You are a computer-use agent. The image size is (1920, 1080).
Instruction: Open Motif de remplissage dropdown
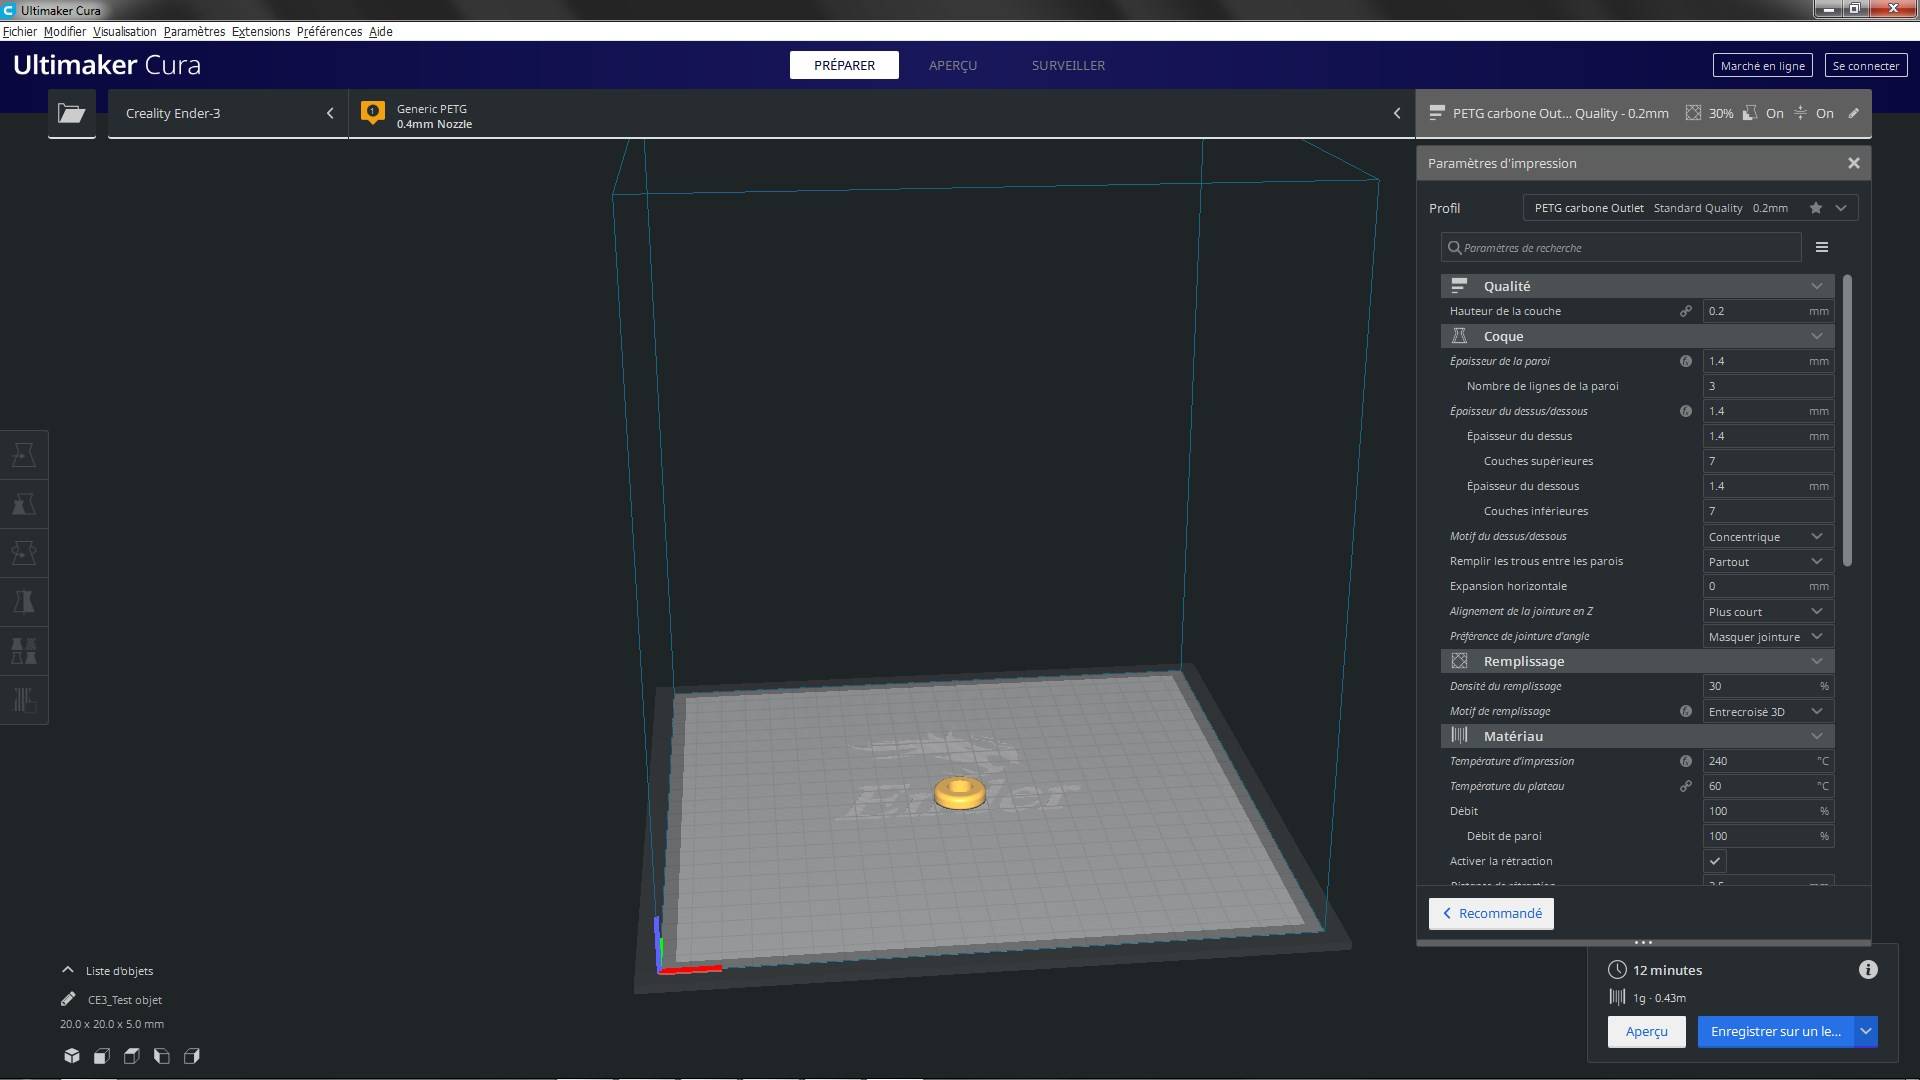click(1768, 712)
